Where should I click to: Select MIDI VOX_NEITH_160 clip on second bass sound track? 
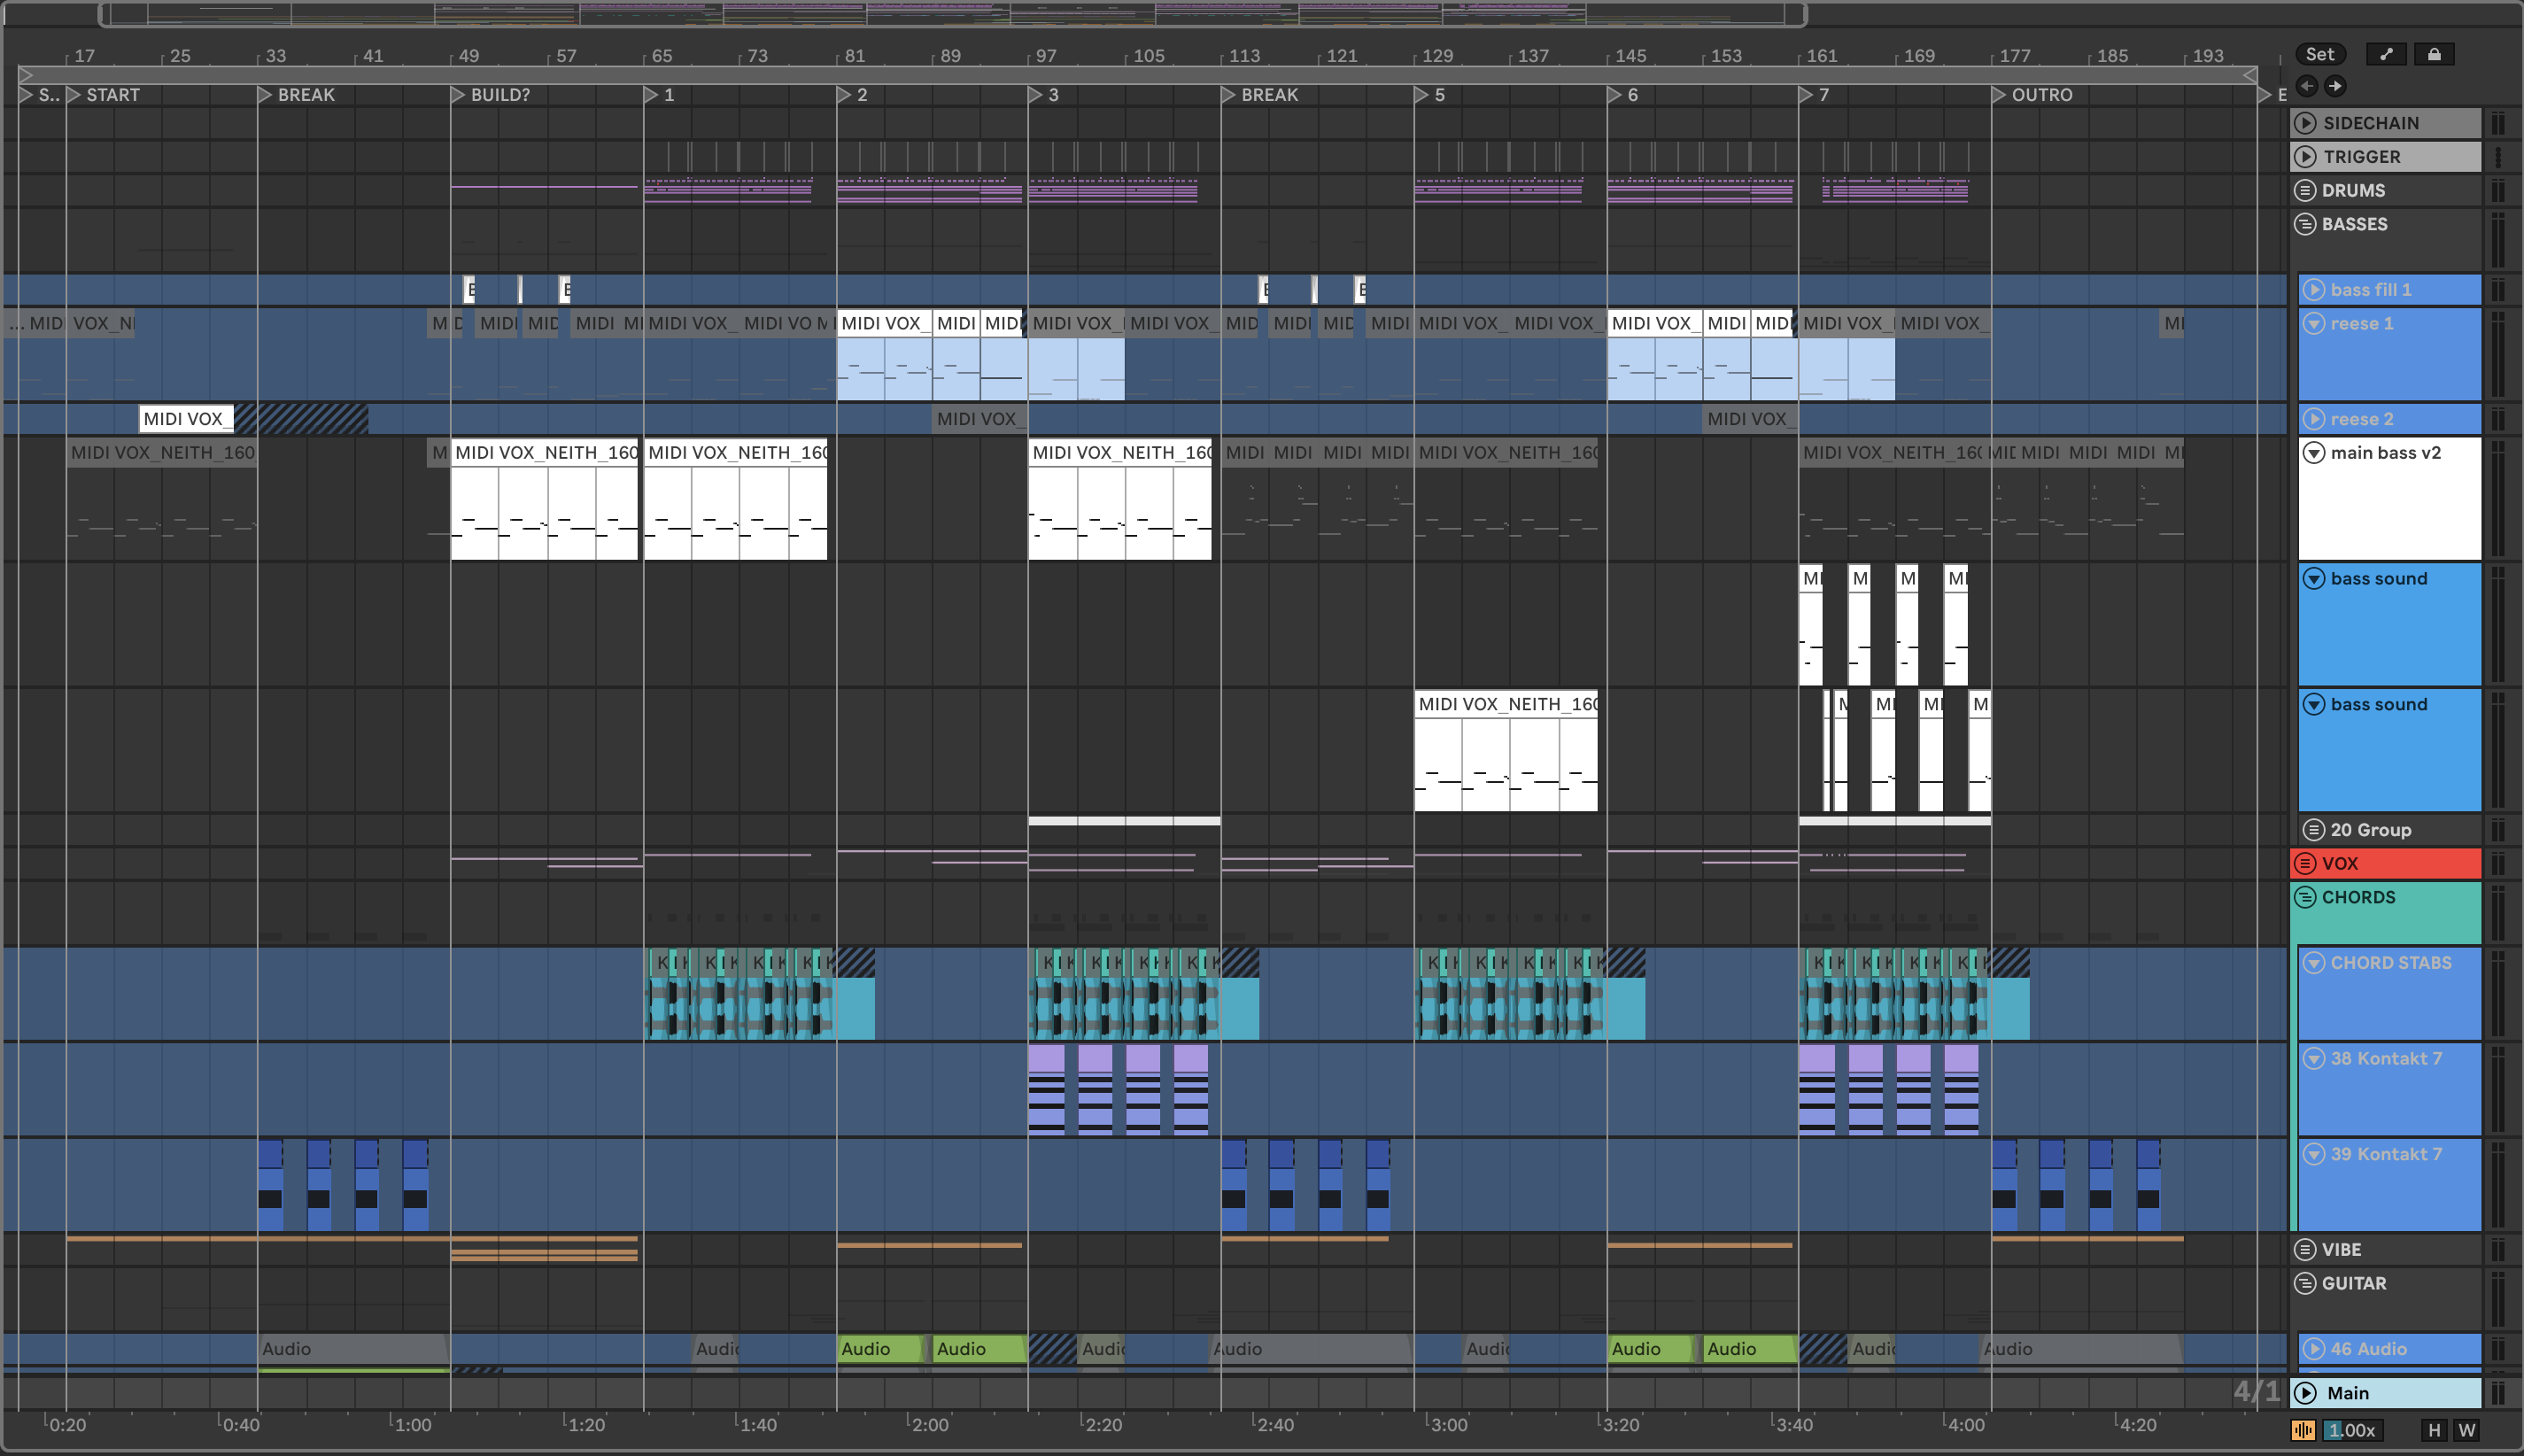pyautogui.click(x=1506, y=750)
